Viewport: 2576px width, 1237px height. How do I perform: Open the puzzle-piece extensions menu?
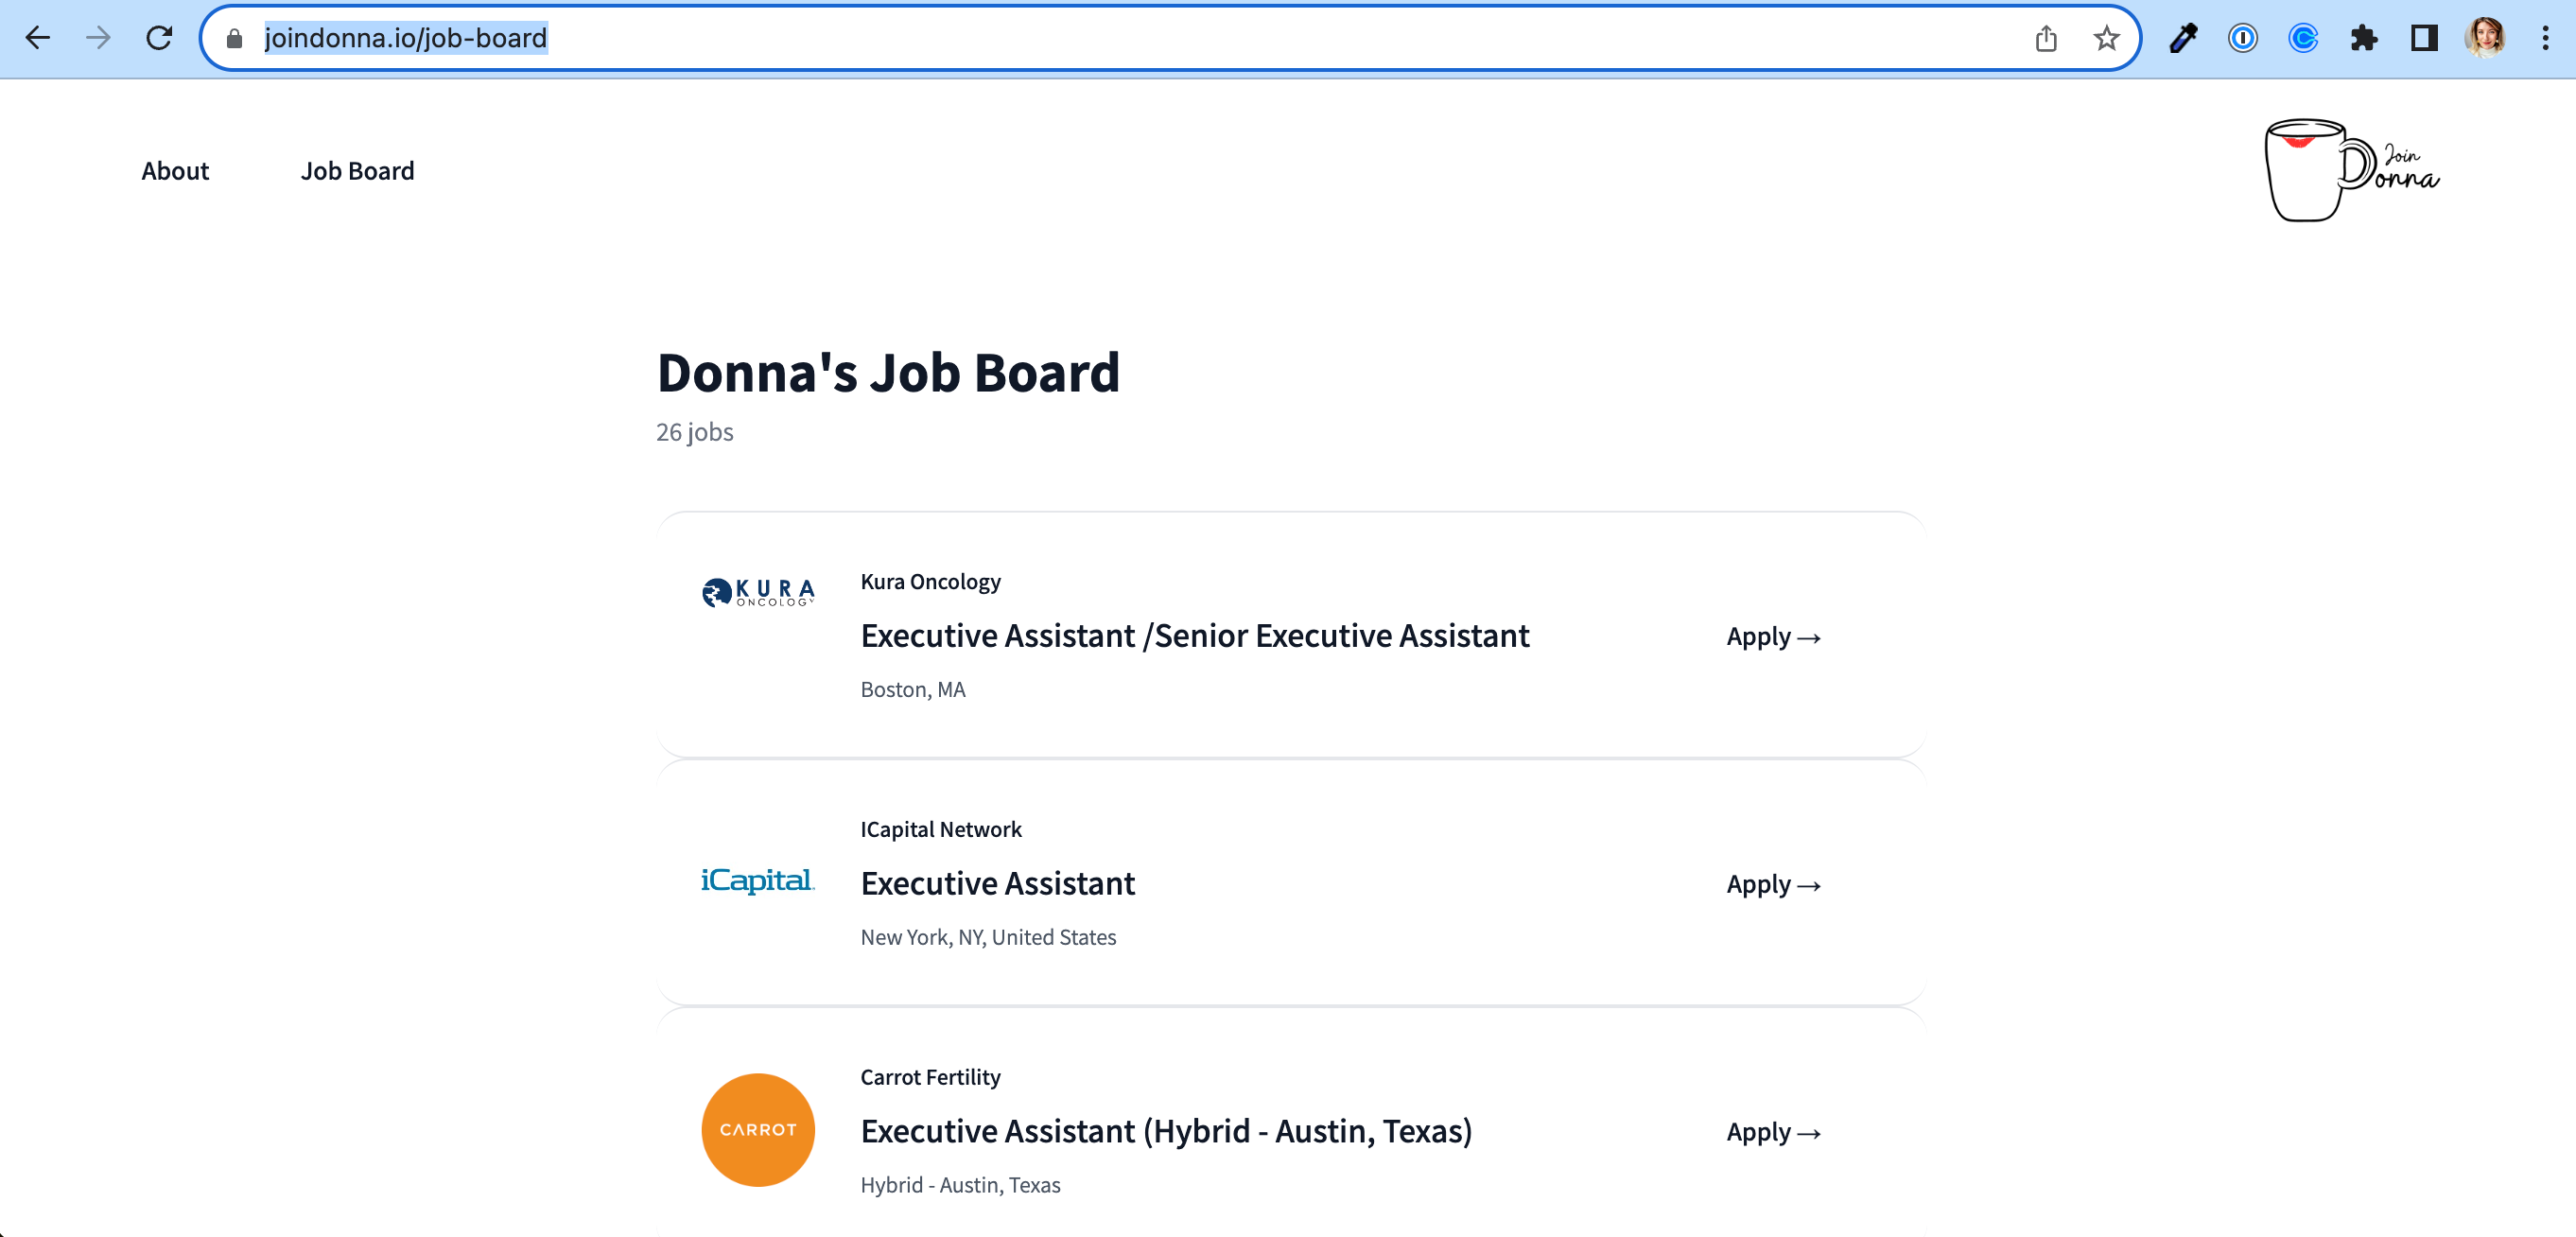(2364, 38)
